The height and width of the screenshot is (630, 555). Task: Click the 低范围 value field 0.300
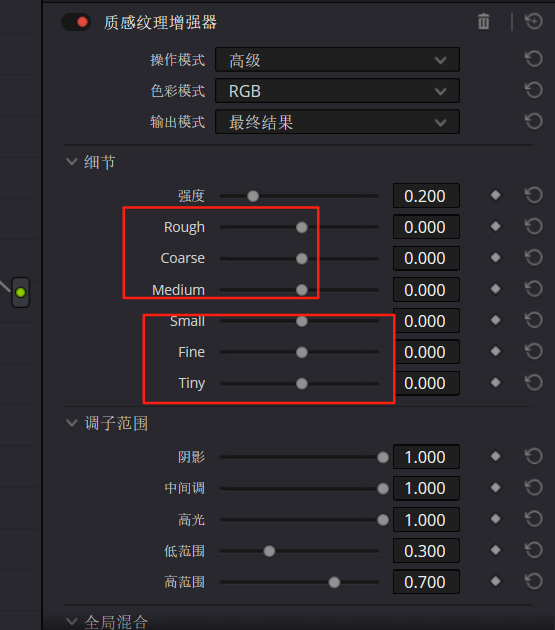(x=426, y=550)
